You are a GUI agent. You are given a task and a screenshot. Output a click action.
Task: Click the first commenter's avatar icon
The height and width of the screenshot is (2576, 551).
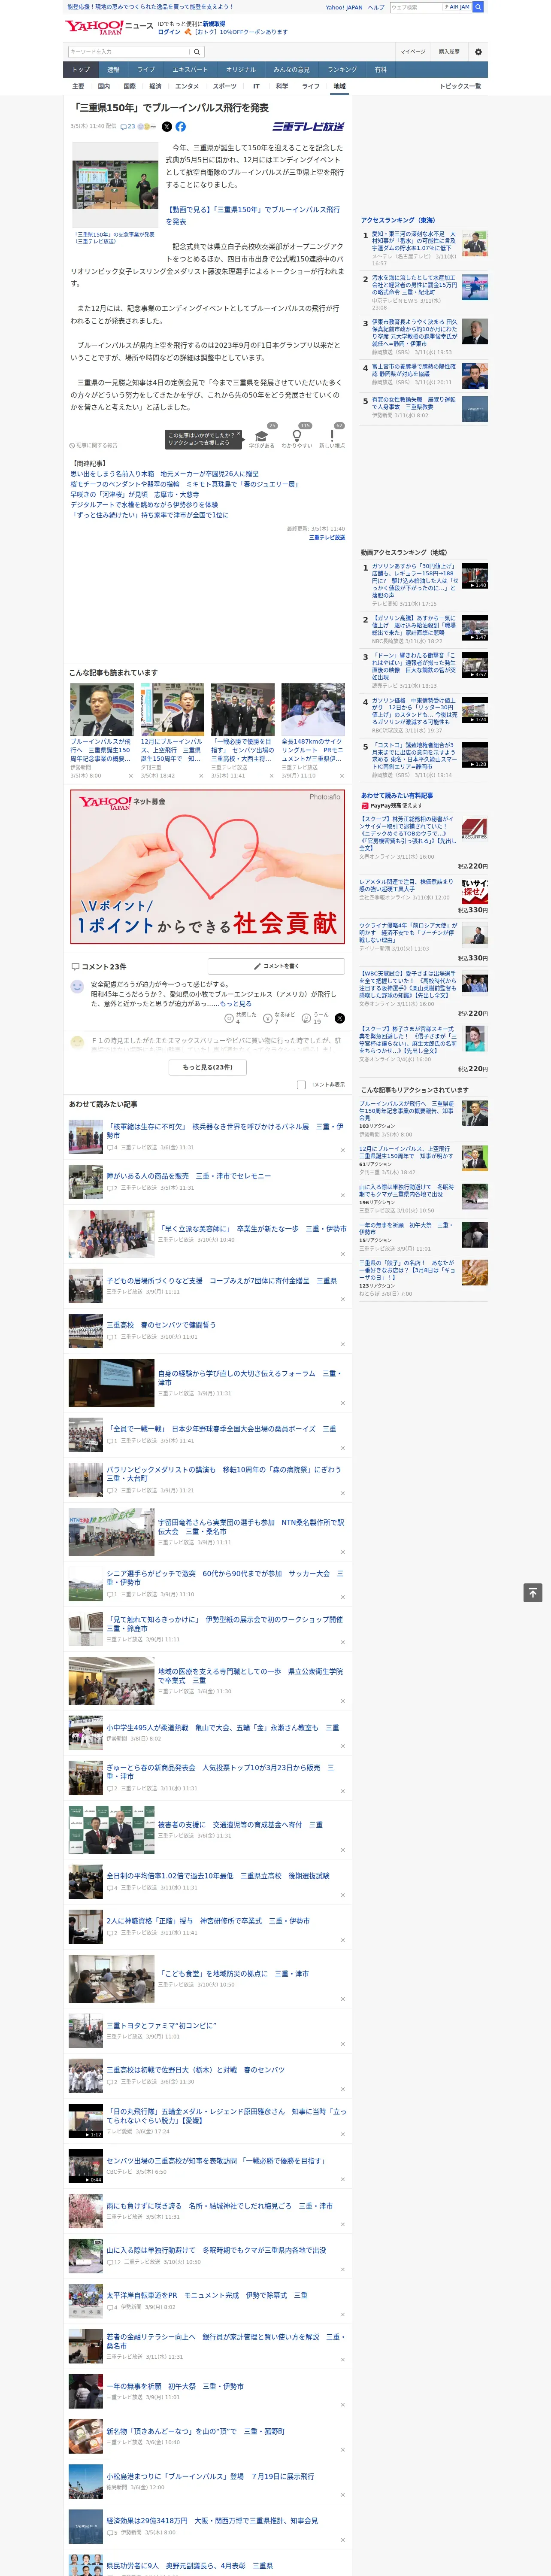click(77, 987)
